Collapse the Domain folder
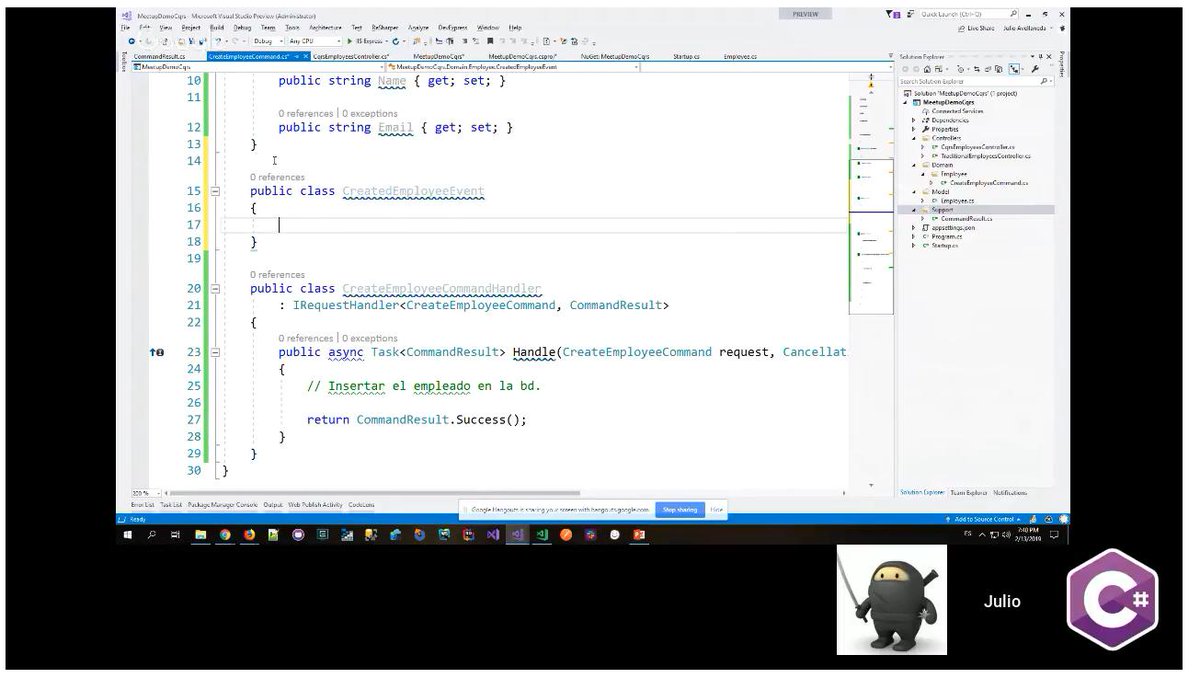The width and height of the screenshot is (1200, 678). (x=913, y=165)
